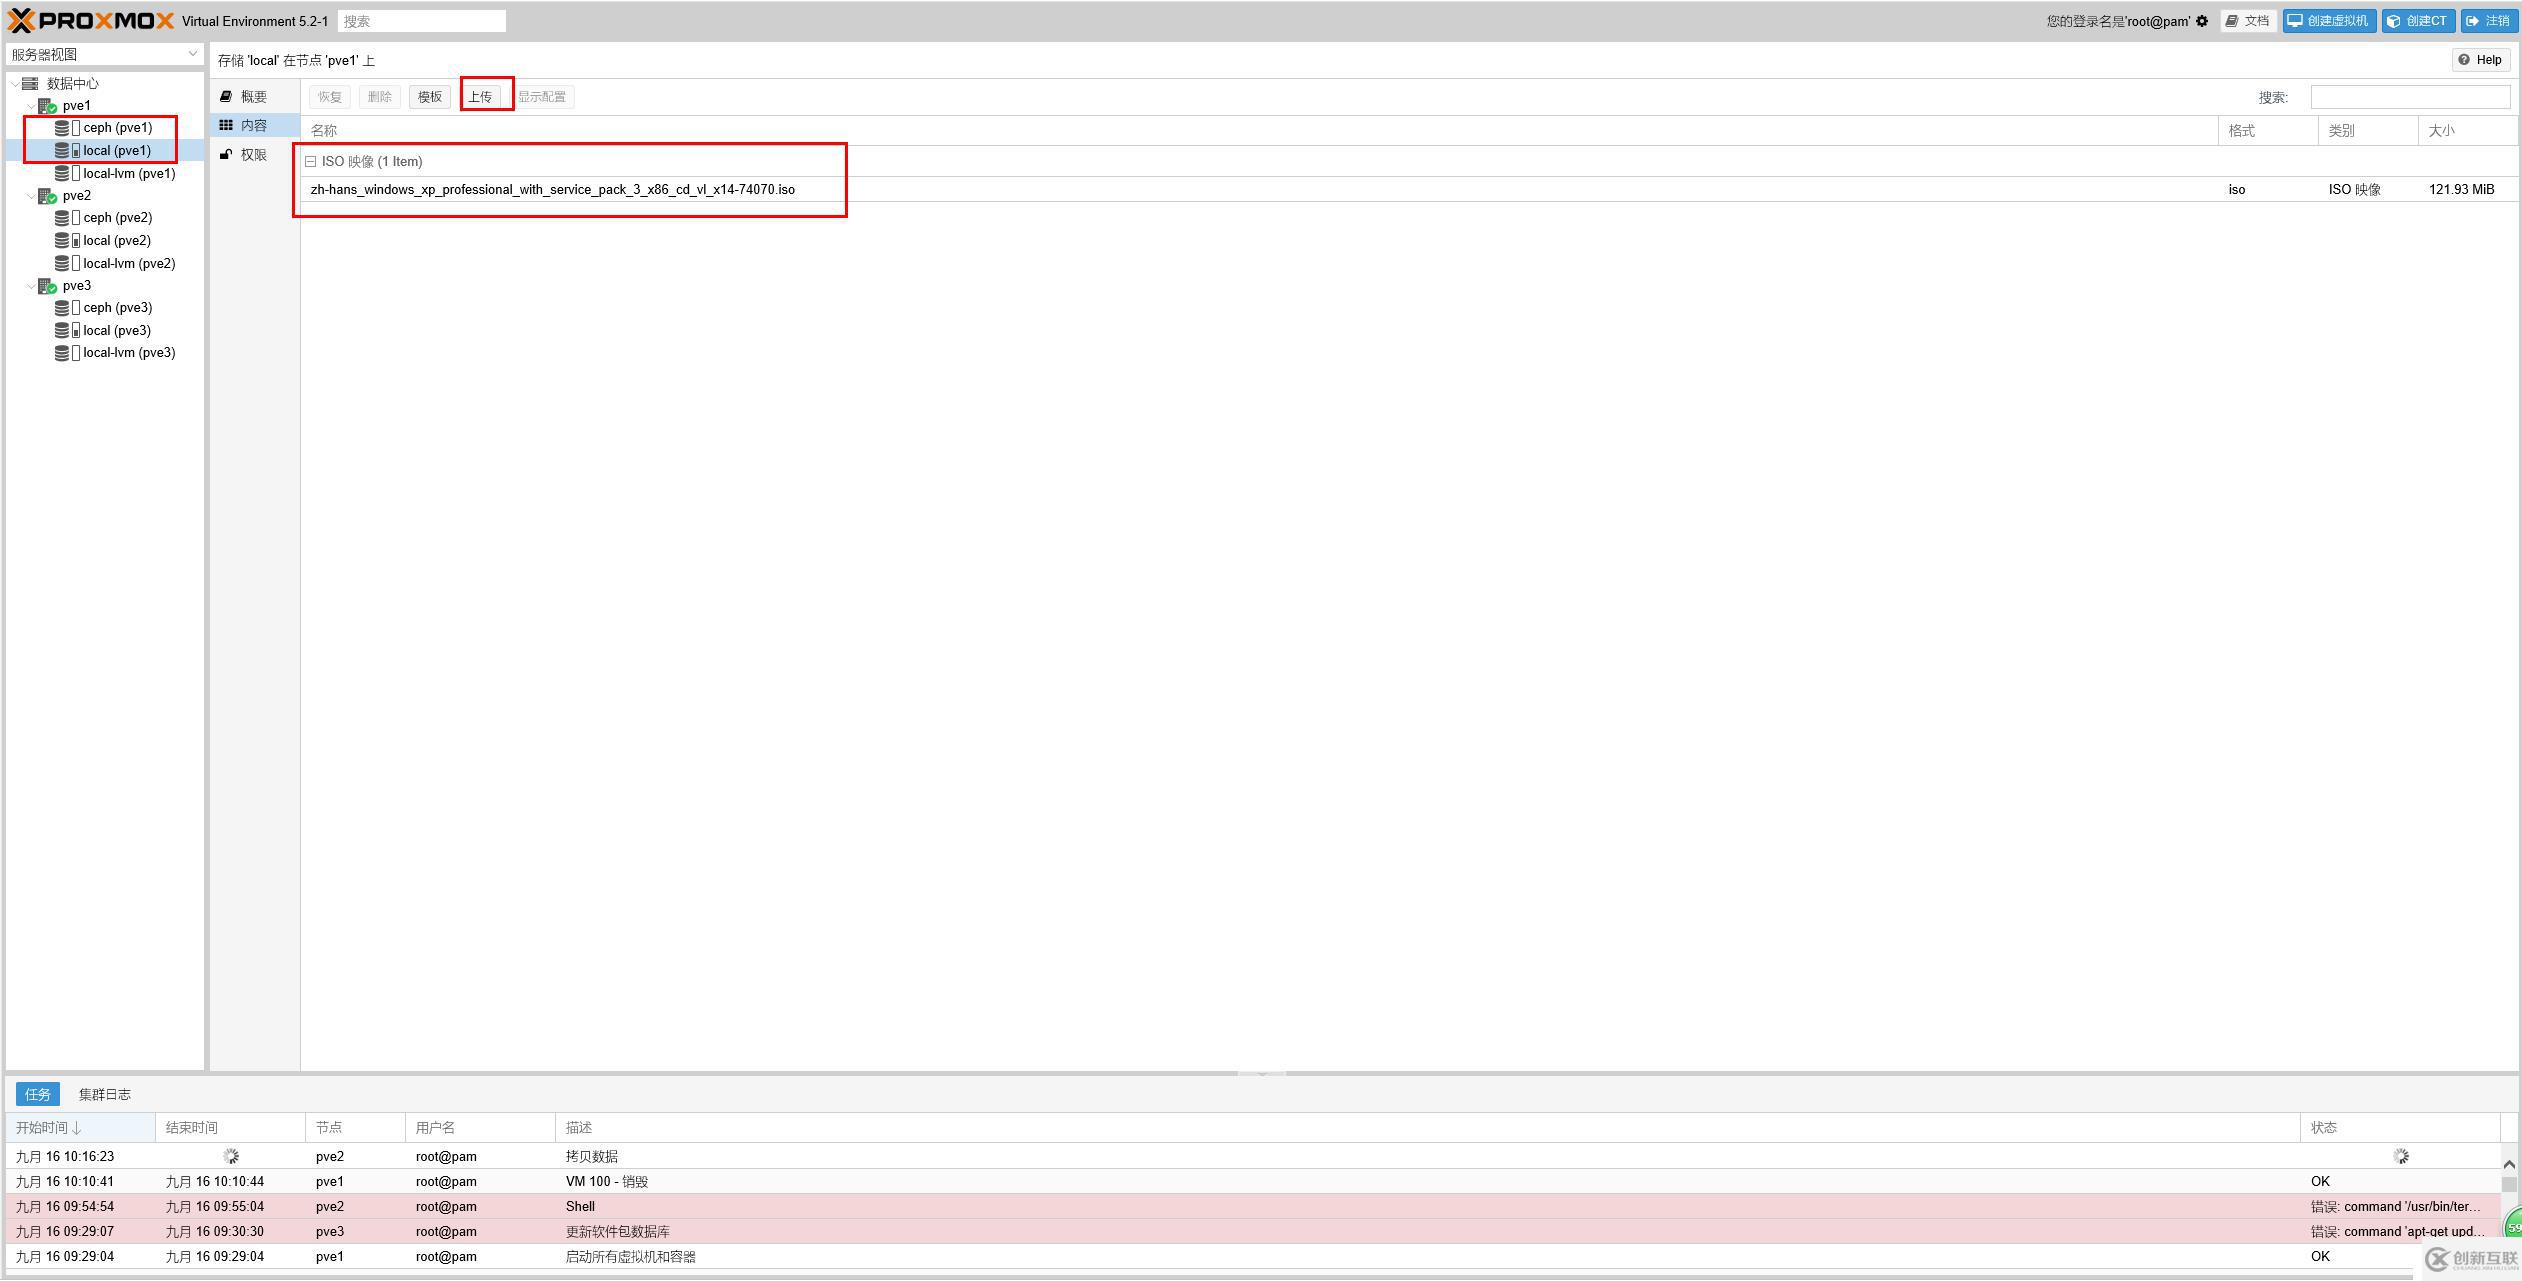Open the Help button with question icon
Viewport: 2522px width, 1281px height.
[x=2480, y=60]
